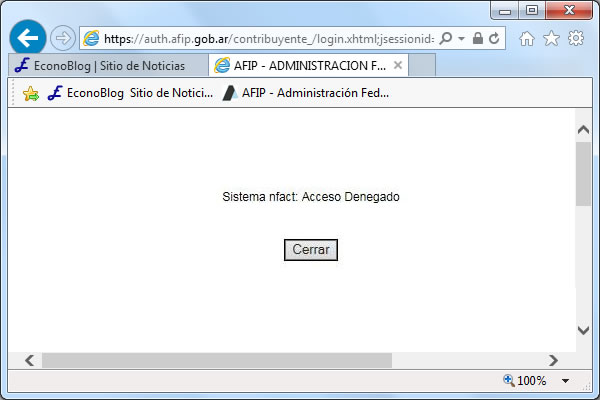600x400 pixels.
Task: Click the Add to Favorites bar star icon
Action: point(30,93)
